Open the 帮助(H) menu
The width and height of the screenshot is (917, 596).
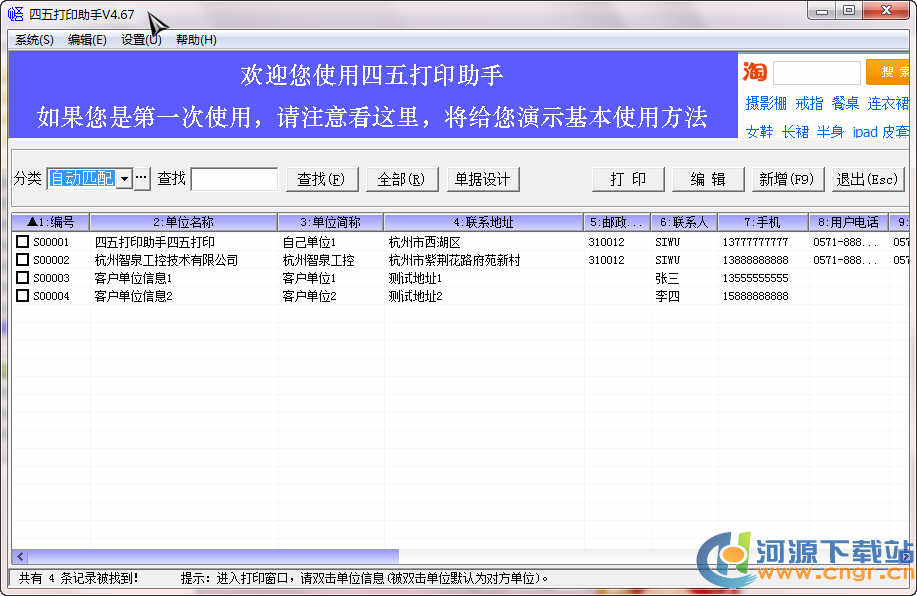pyautogui.click(x=196, y=40)
